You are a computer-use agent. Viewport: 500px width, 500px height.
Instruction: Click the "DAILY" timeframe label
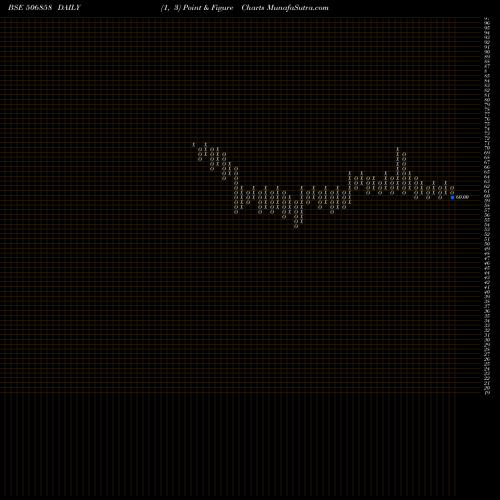click(69, 8)
